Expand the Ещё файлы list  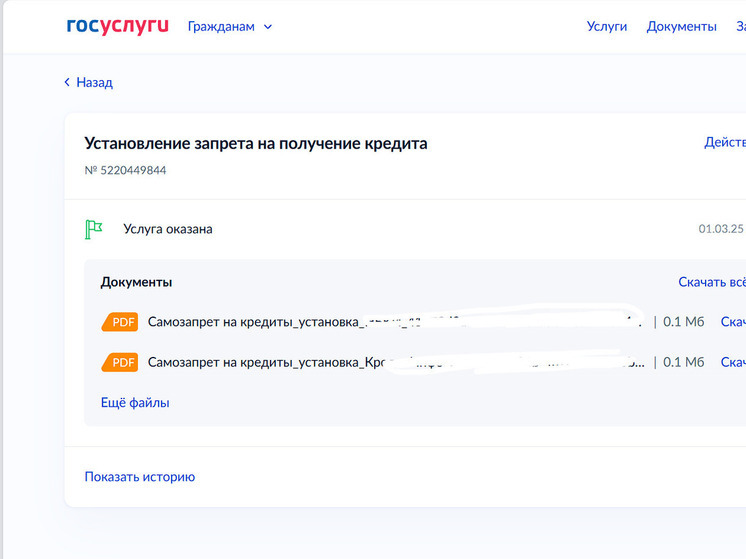point(135,402)
